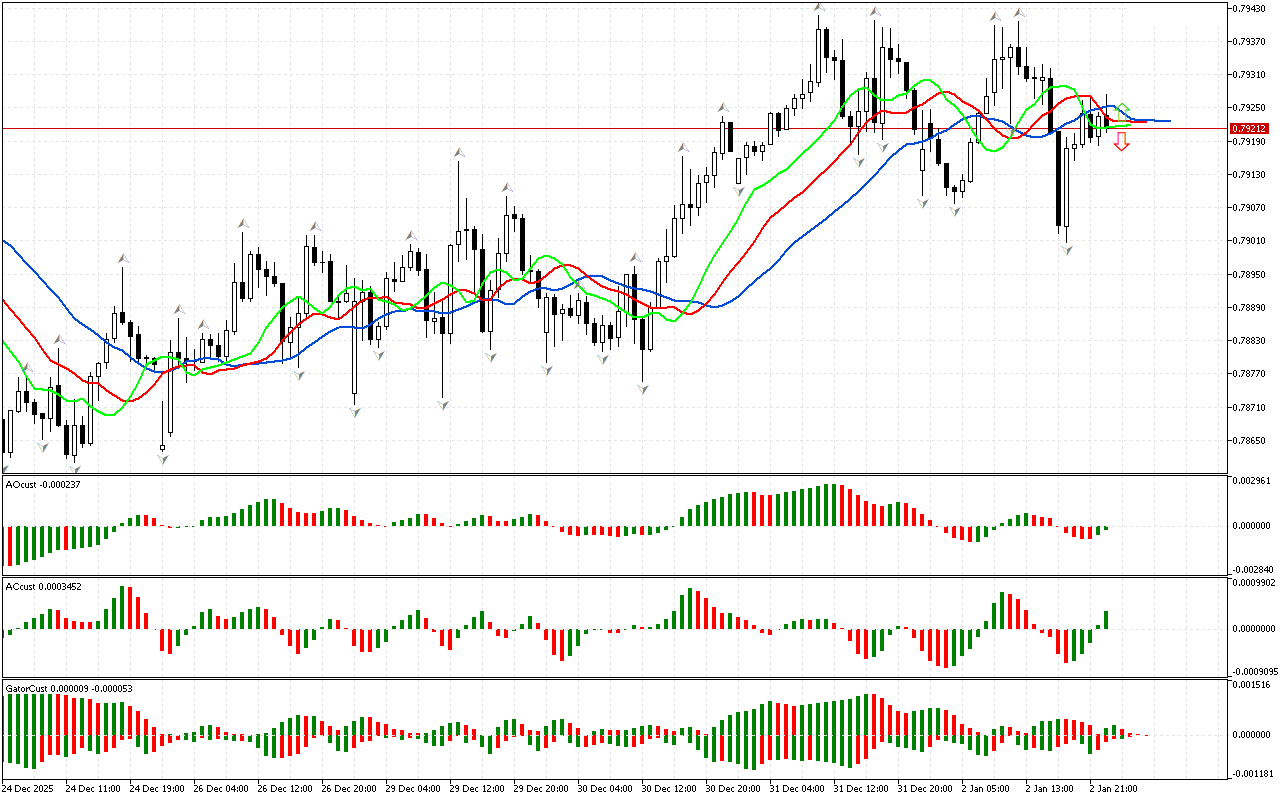This screenshot has width=1280, height=800.
Task: Select the last green bar in the ACcust histogram
Action: 1107,620
